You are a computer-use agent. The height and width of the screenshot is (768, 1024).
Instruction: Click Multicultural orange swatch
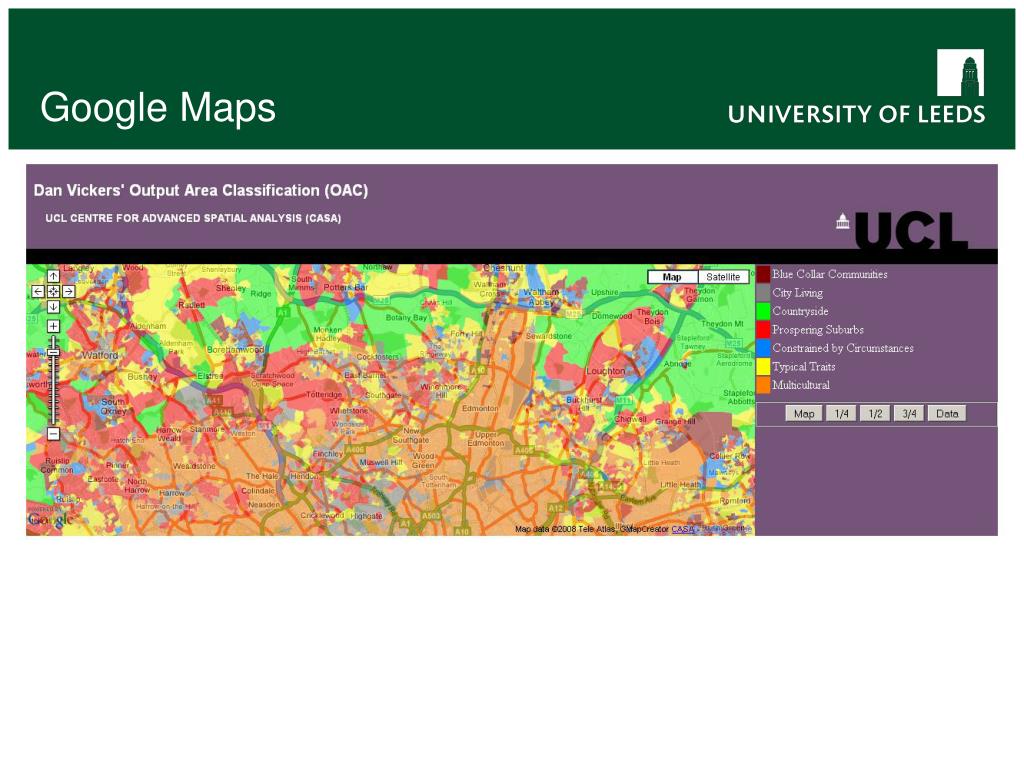click(x=763, y=385)
